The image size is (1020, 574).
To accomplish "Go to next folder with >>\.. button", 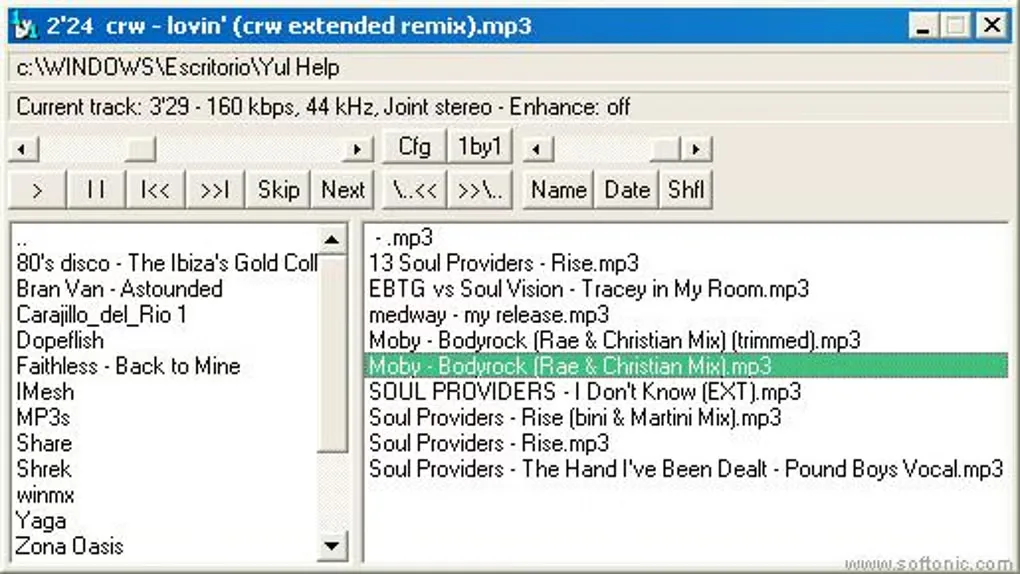I will 480,190.
